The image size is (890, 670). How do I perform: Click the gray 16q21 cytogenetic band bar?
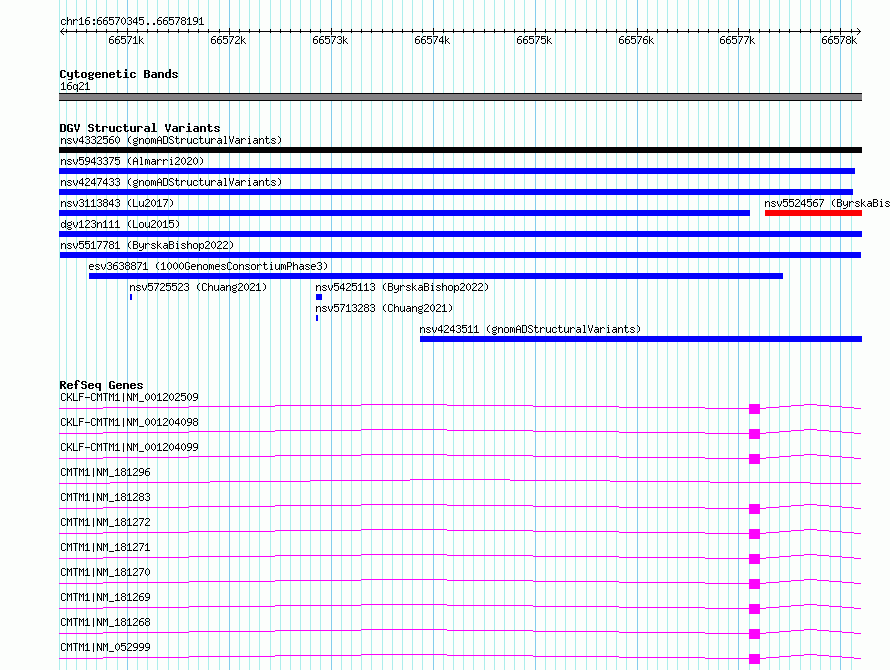(x=460, y=97)
